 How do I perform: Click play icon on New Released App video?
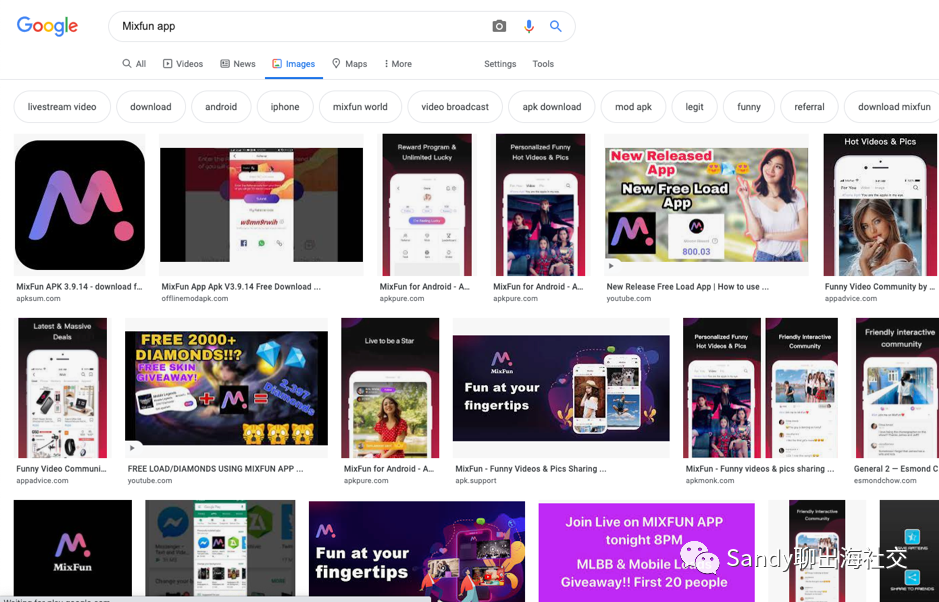[x=611, y=266]
